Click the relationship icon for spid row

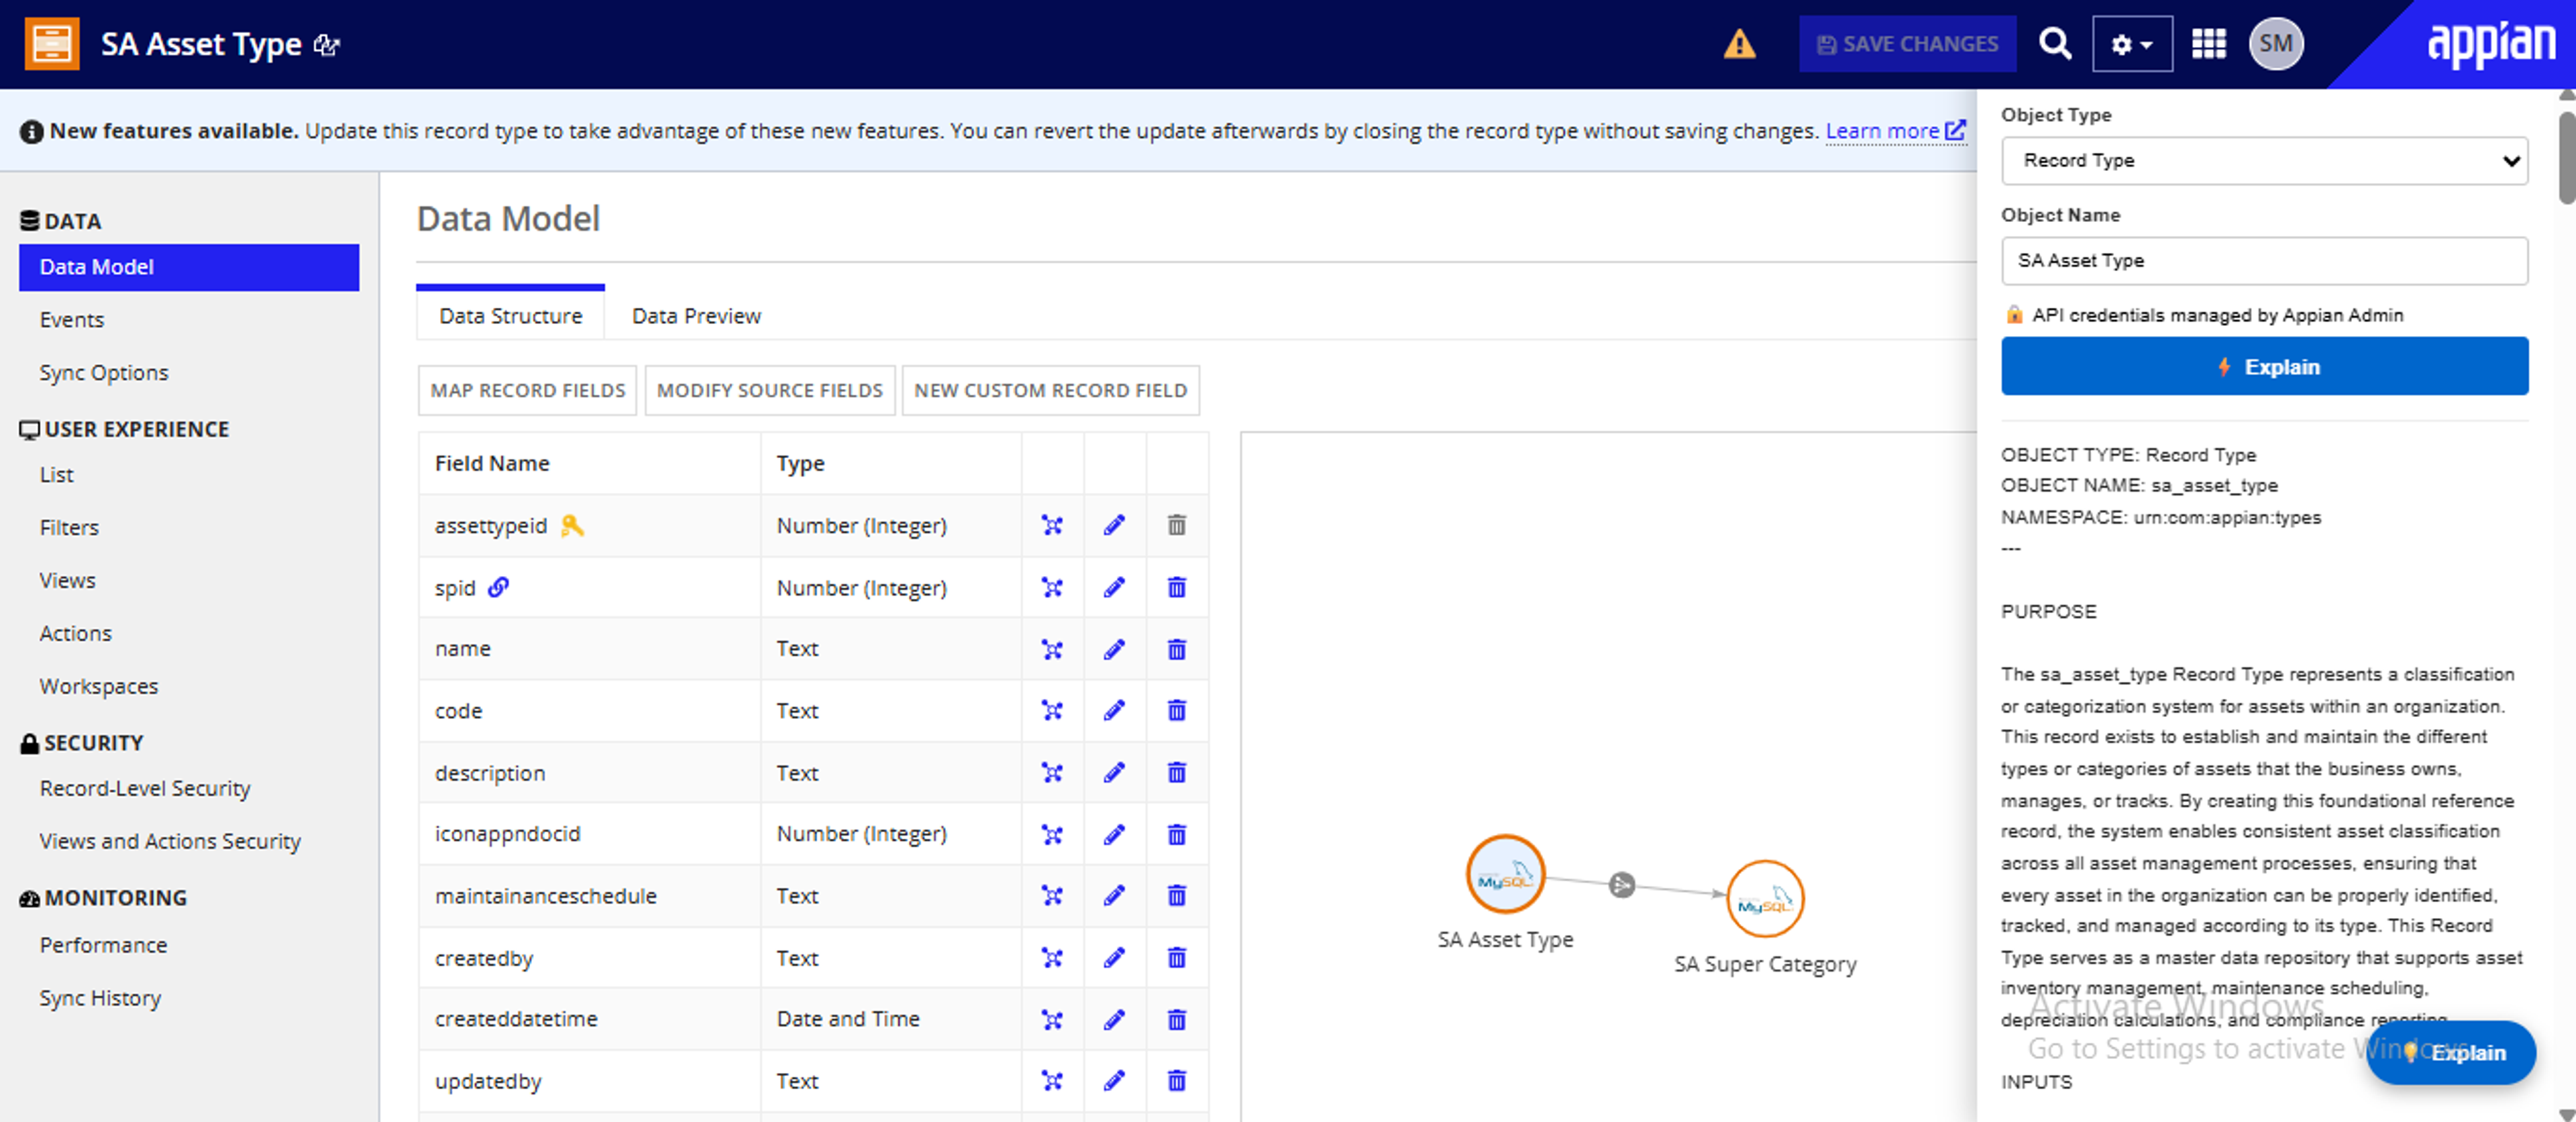coord(1052,587)
